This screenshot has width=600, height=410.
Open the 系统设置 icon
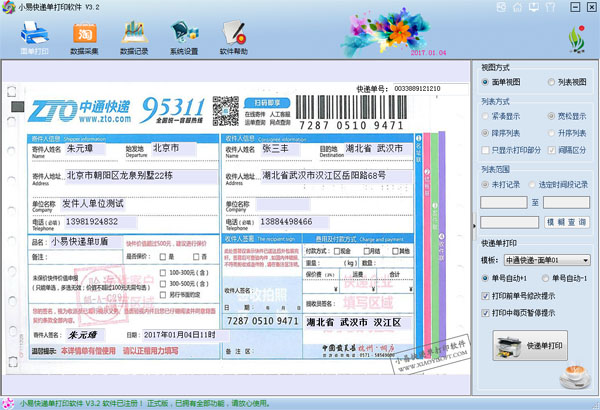click(184, 38)
